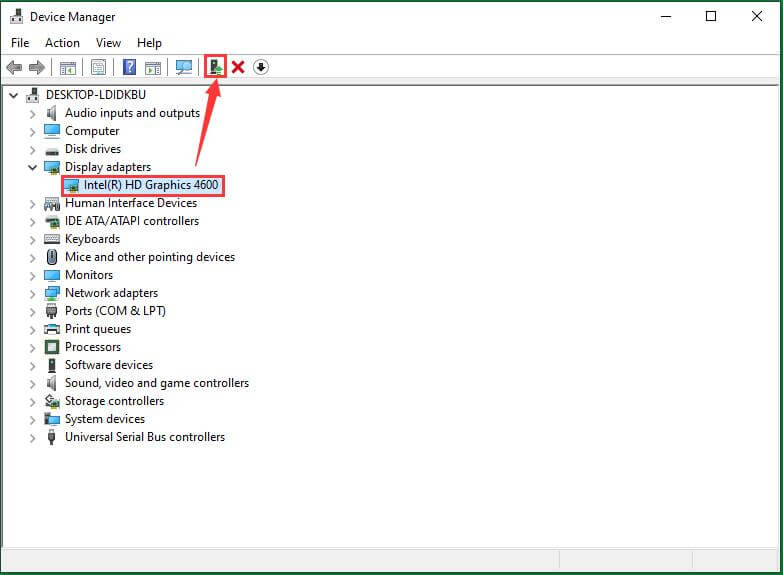Screen dimensions: 783x575
Task: Toggle the action pane toolbar icon
Action: 153,67
